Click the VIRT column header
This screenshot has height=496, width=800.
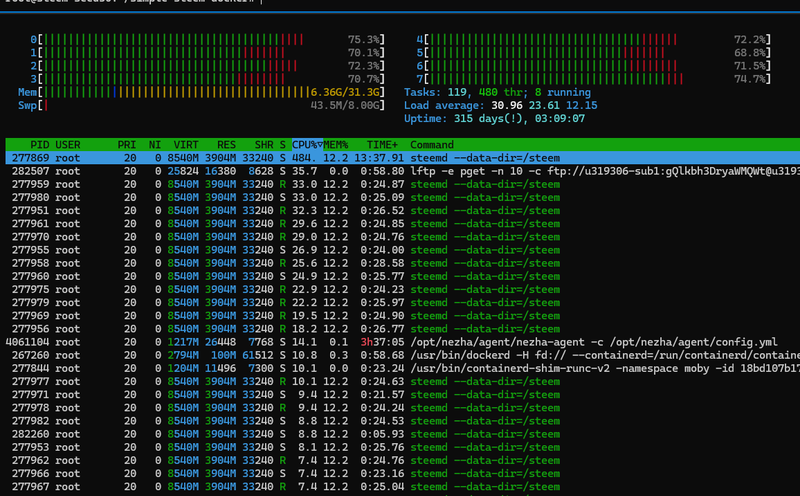[x=186, y=144]
